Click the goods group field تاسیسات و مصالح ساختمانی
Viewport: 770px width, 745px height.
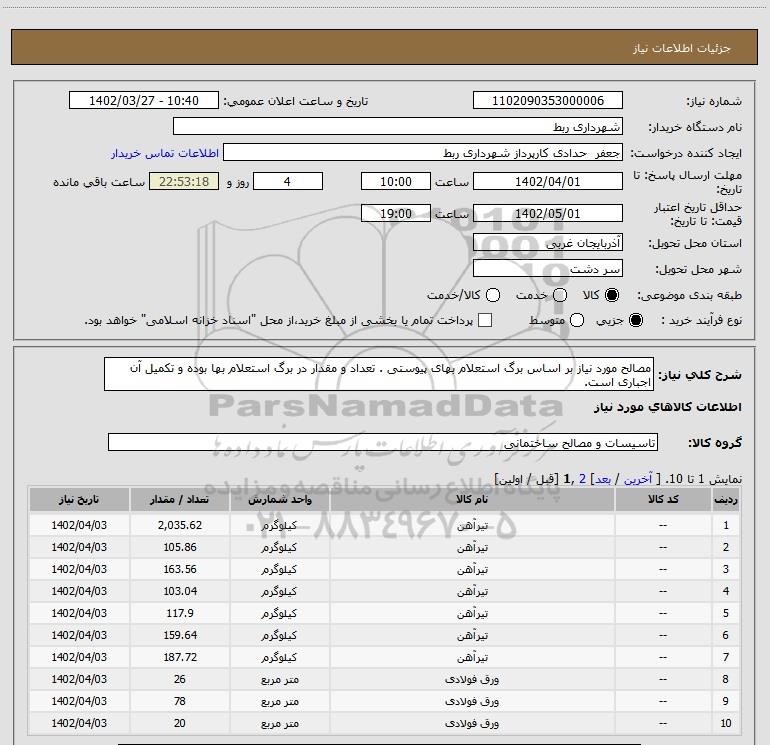click(383, 442)
